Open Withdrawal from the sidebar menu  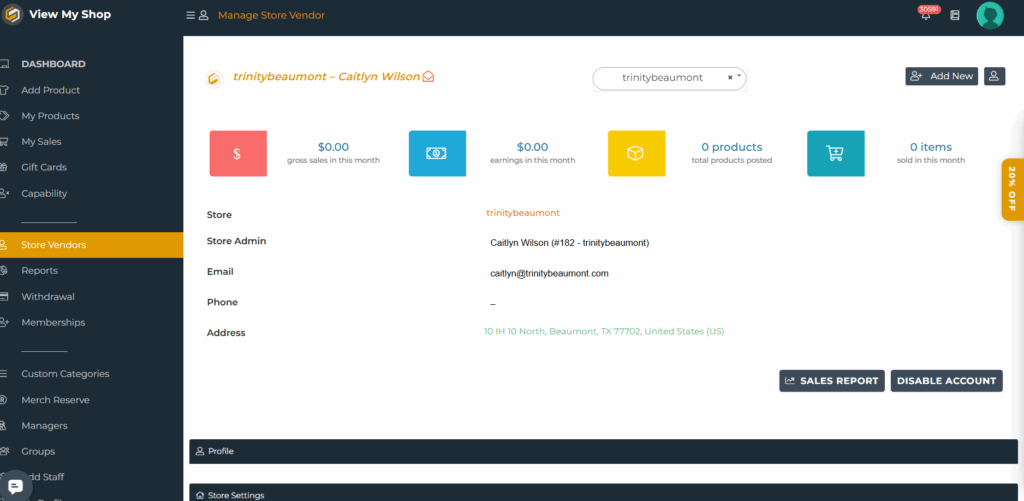[x=48, y=297]
